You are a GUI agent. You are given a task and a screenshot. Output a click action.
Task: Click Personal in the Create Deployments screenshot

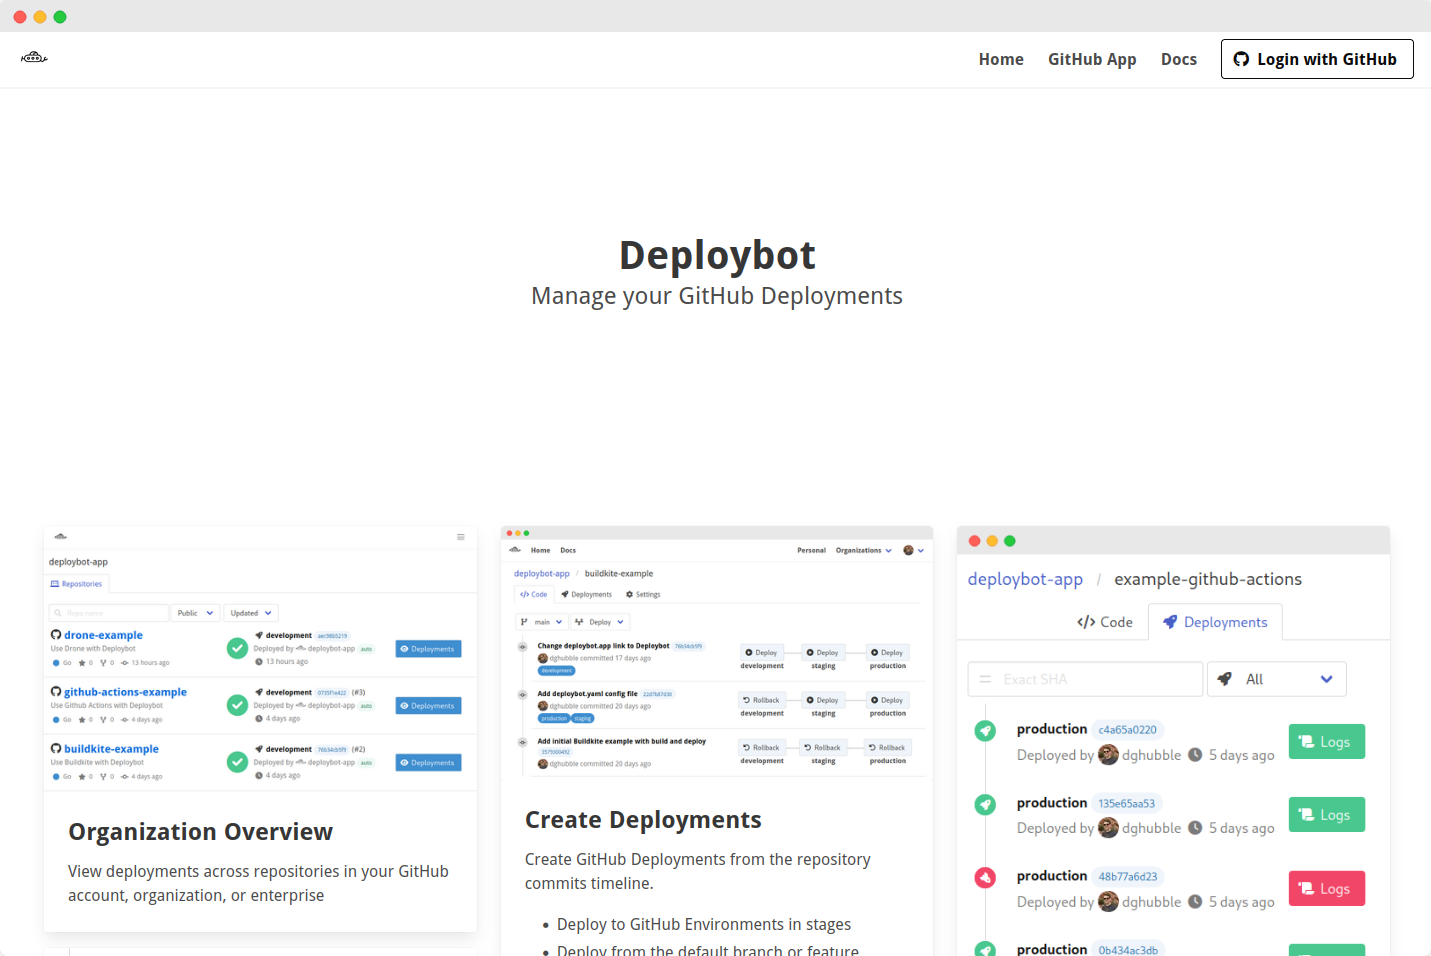pos(811,550)
